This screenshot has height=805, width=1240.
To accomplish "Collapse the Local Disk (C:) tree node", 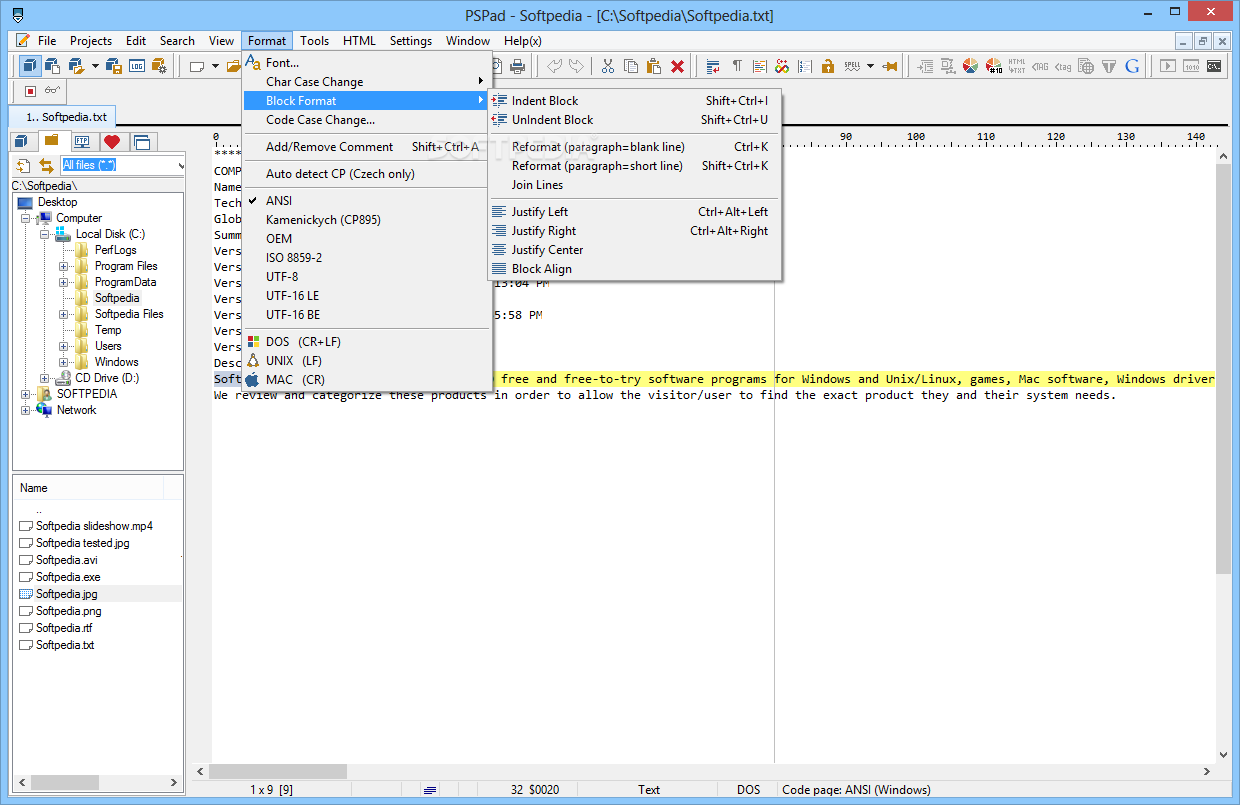I will tap(45, 234).
